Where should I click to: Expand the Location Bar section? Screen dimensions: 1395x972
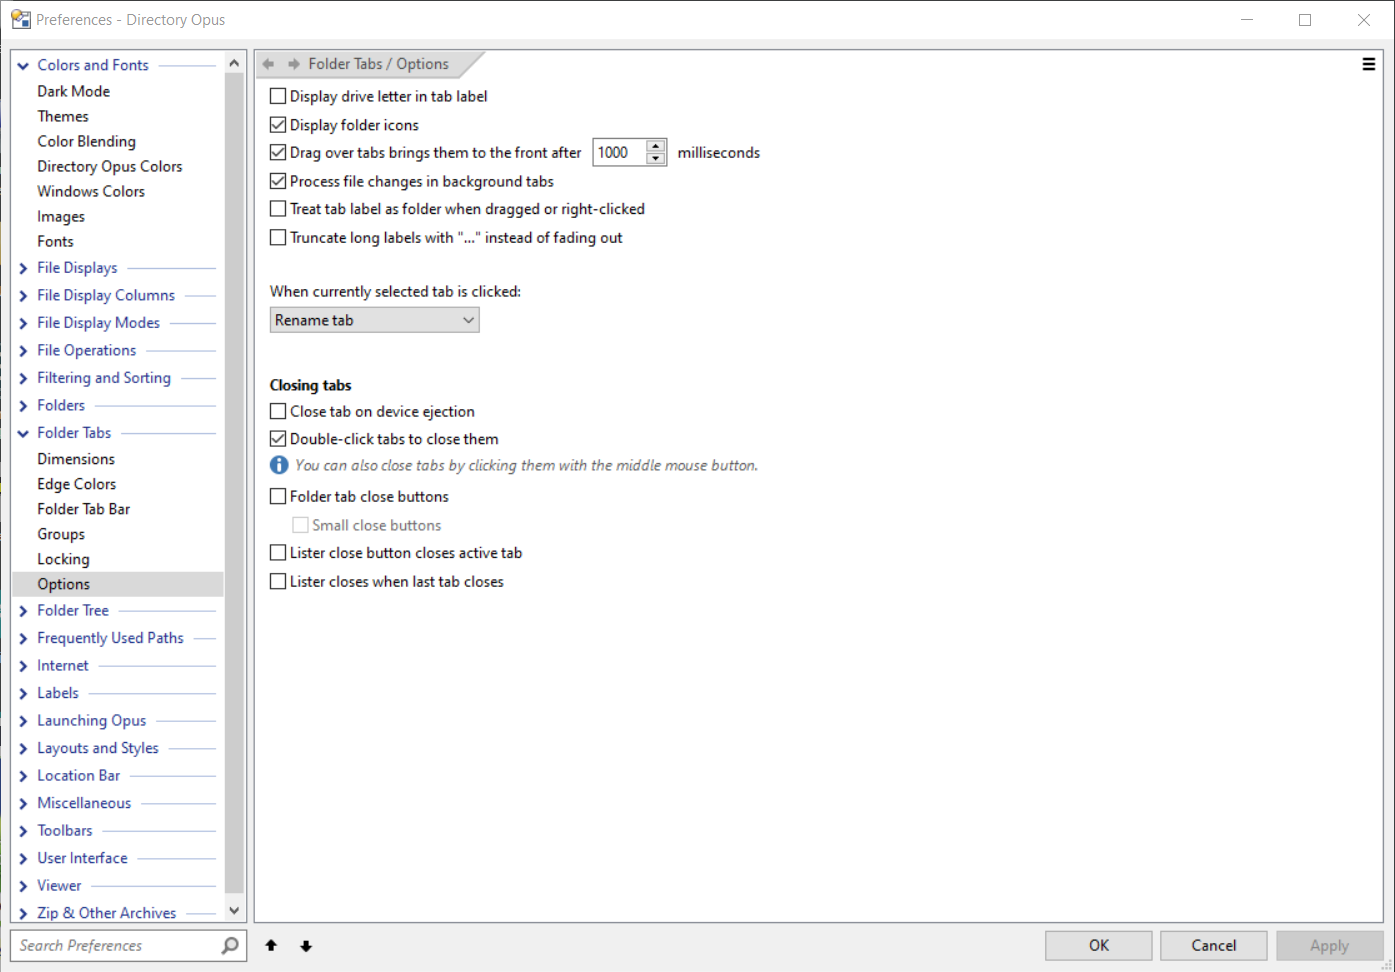[x=23, y=776]
